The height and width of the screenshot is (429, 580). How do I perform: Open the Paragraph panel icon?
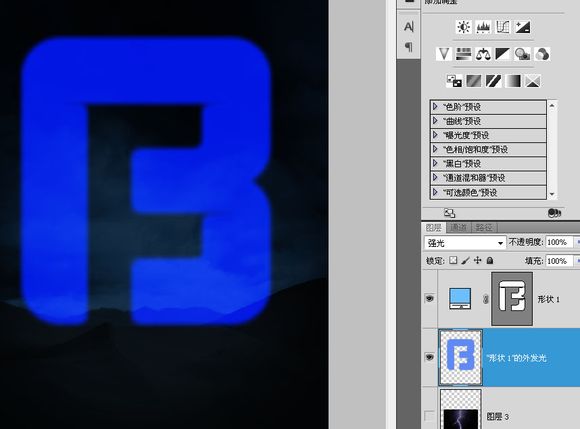pos(408,47)
